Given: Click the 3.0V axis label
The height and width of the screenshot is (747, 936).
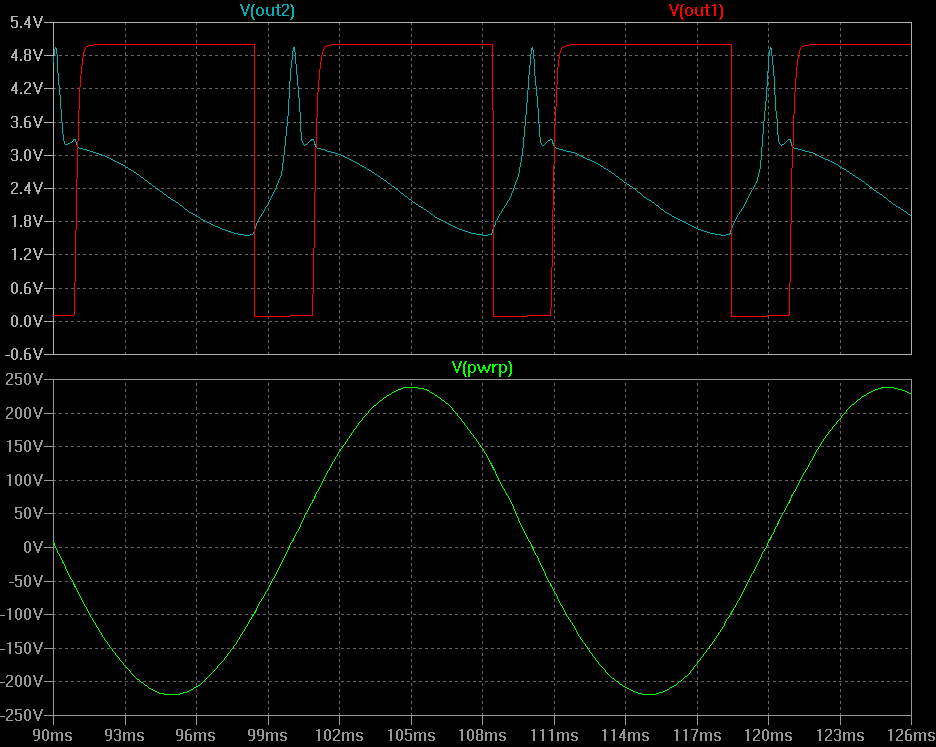Looking at the screenshot, I should click(x=27, y=155).
